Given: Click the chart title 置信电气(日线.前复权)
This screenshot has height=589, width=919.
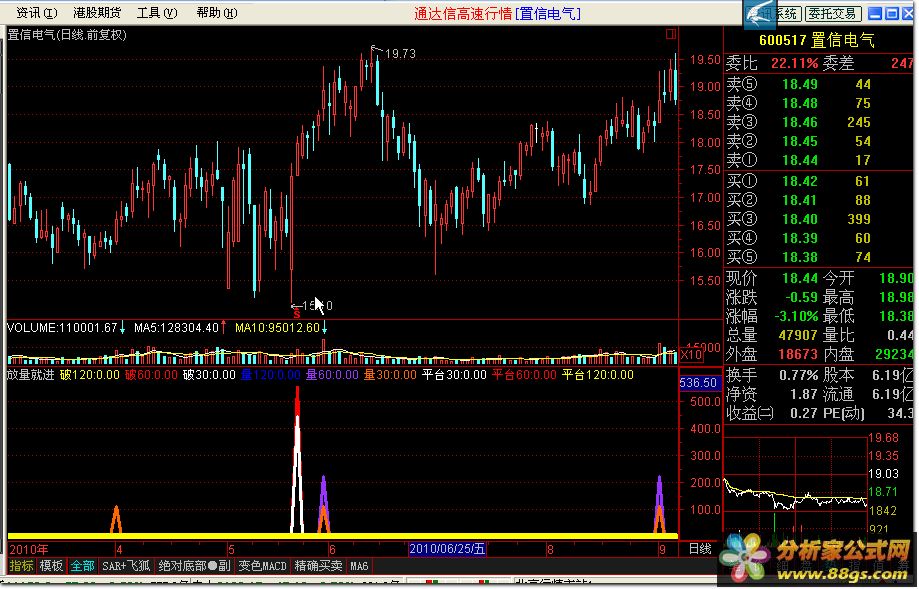Looking at the screenshot, I should tap(67, 35).
